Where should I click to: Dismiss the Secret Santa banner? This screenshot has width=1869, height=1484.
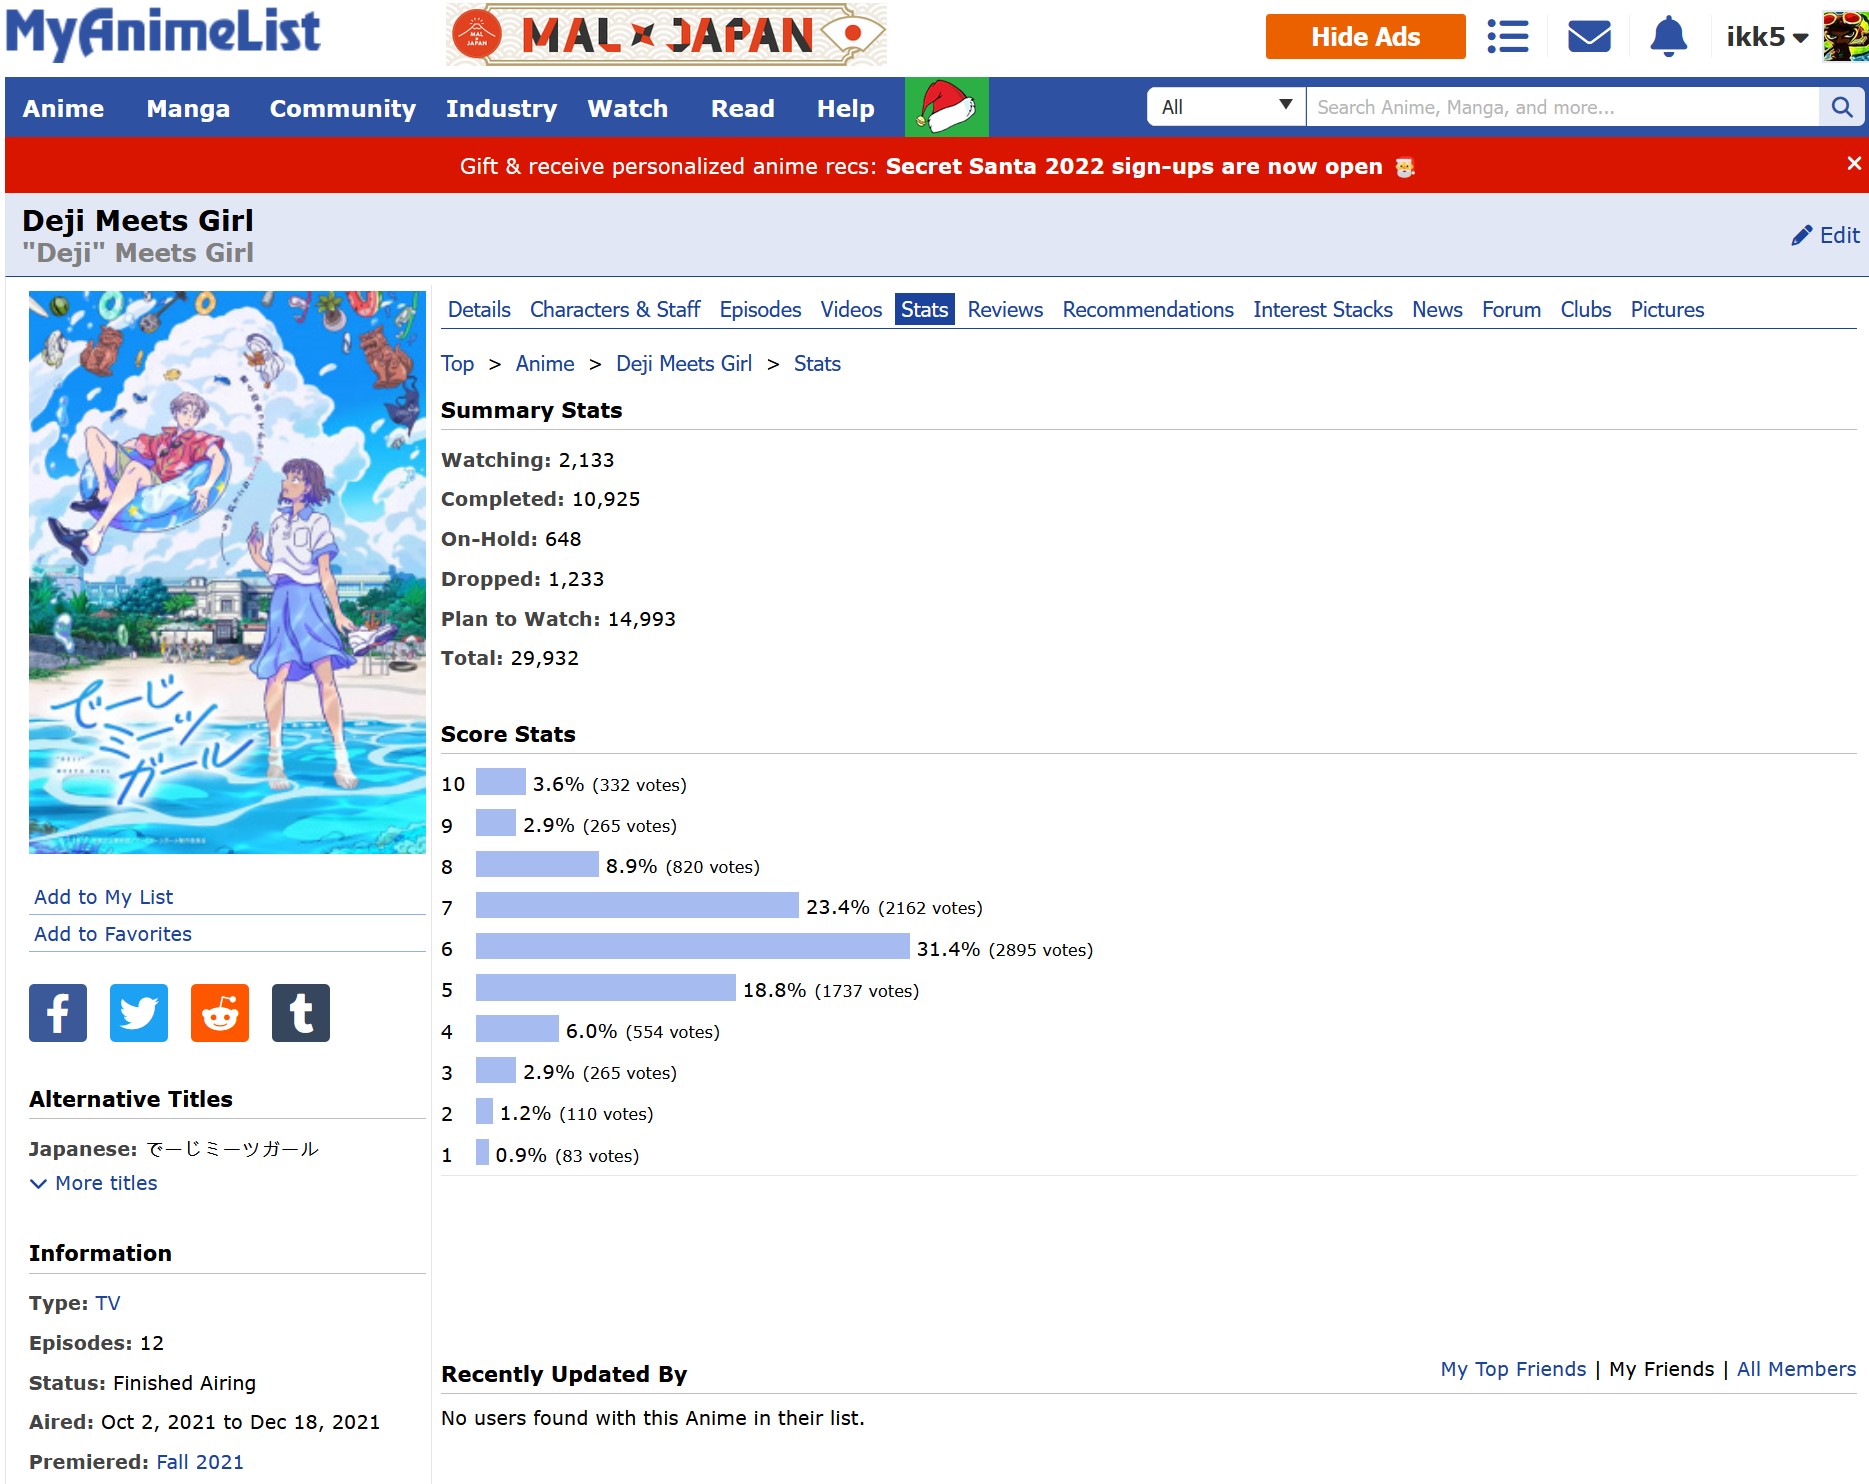click(1853, 163)
